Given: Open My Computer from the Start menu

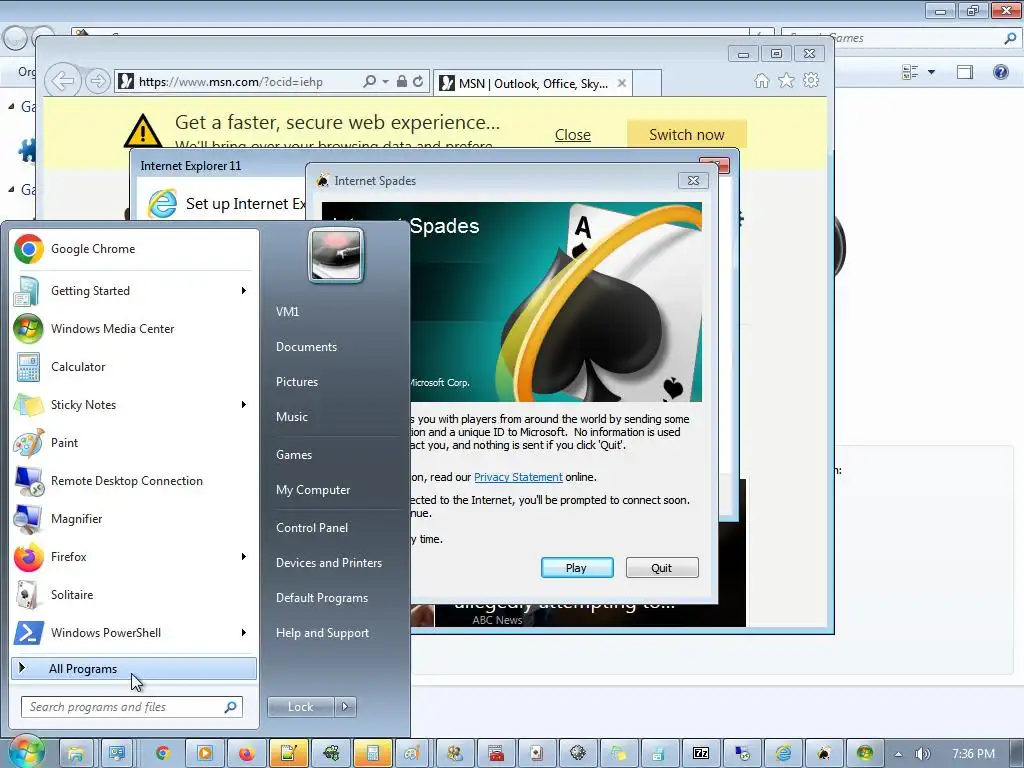Looking at the screenshot, I should 313,490.
